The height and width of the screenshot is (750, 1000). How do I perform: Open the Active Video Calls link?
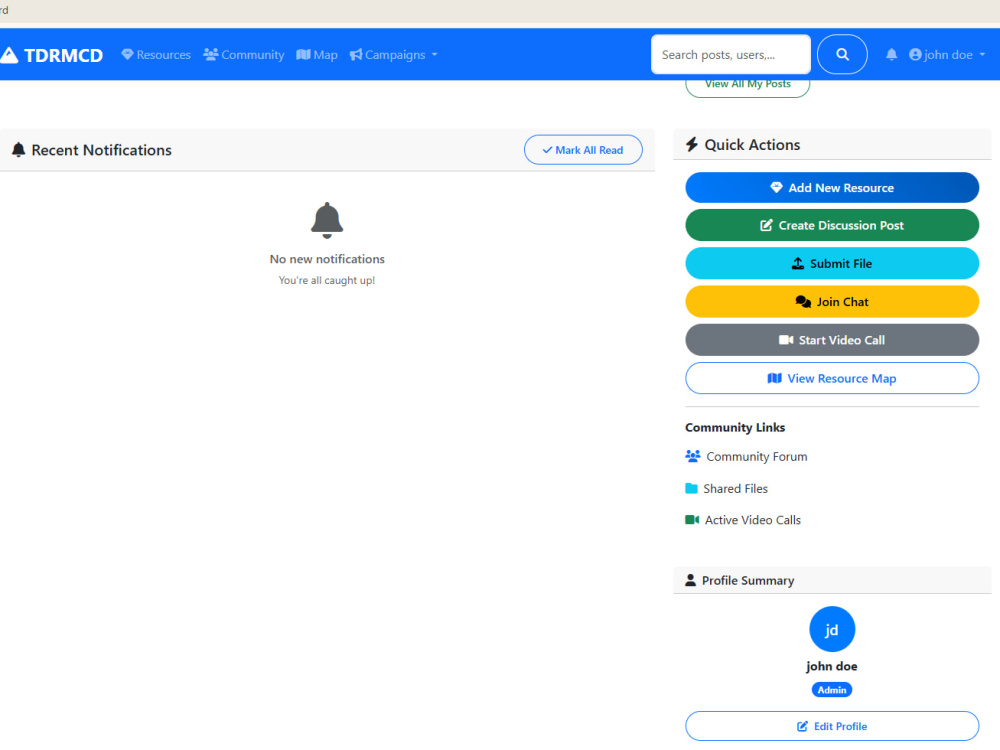[743, 520]
